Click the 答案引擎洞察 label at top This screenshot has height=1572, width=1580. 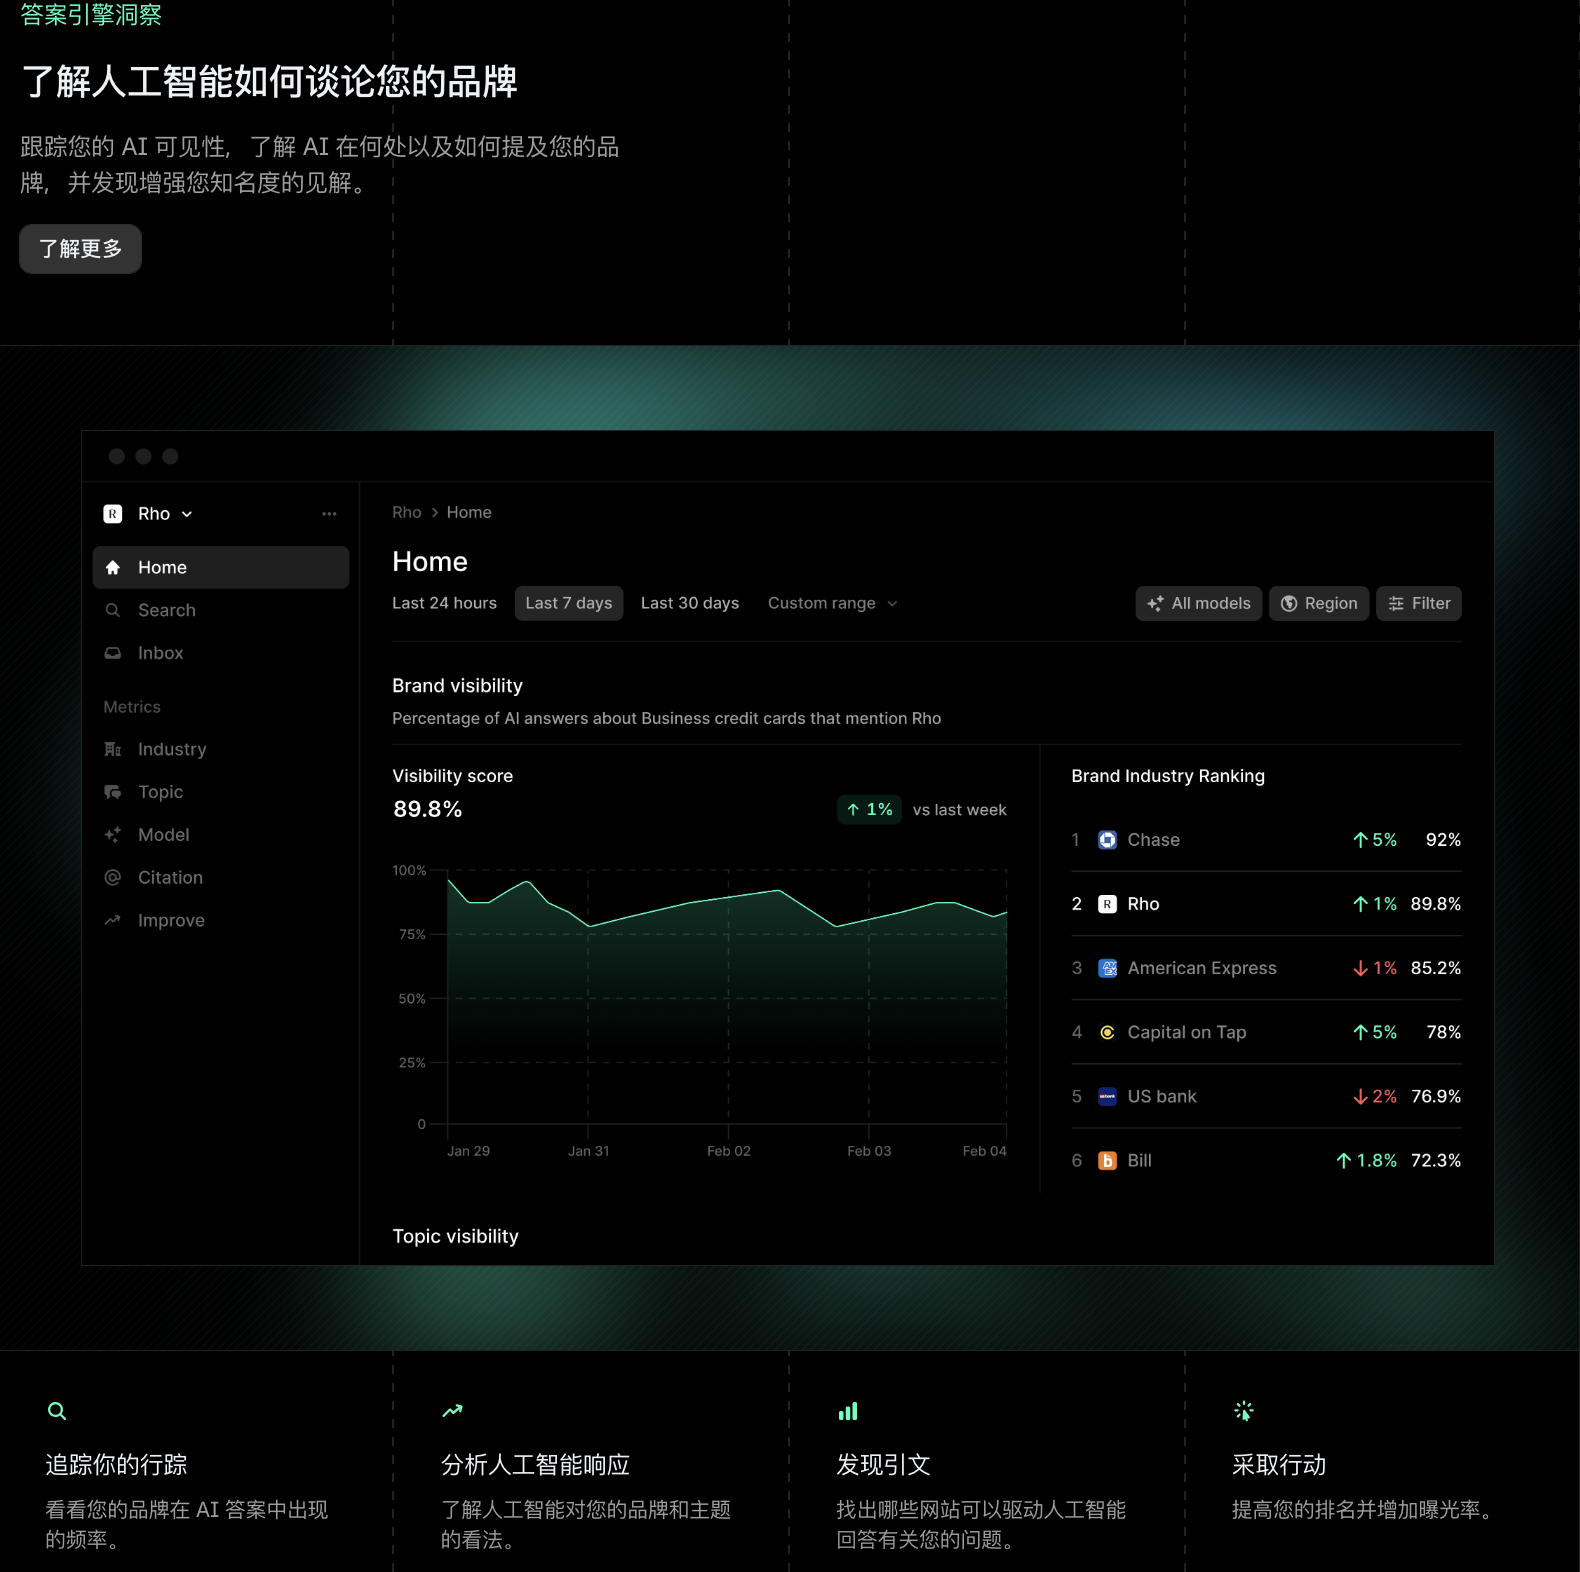click(x=91, y=14)
